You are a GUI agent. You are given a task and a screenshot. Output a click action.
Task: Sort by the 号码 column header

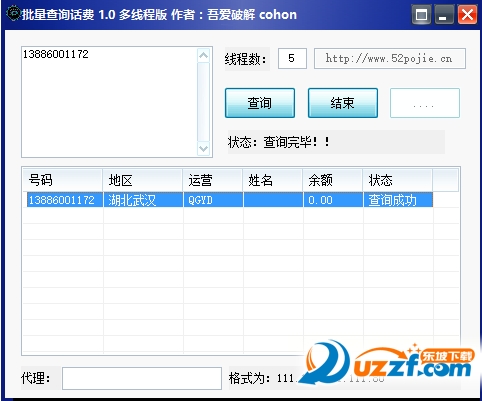(62, 180)
